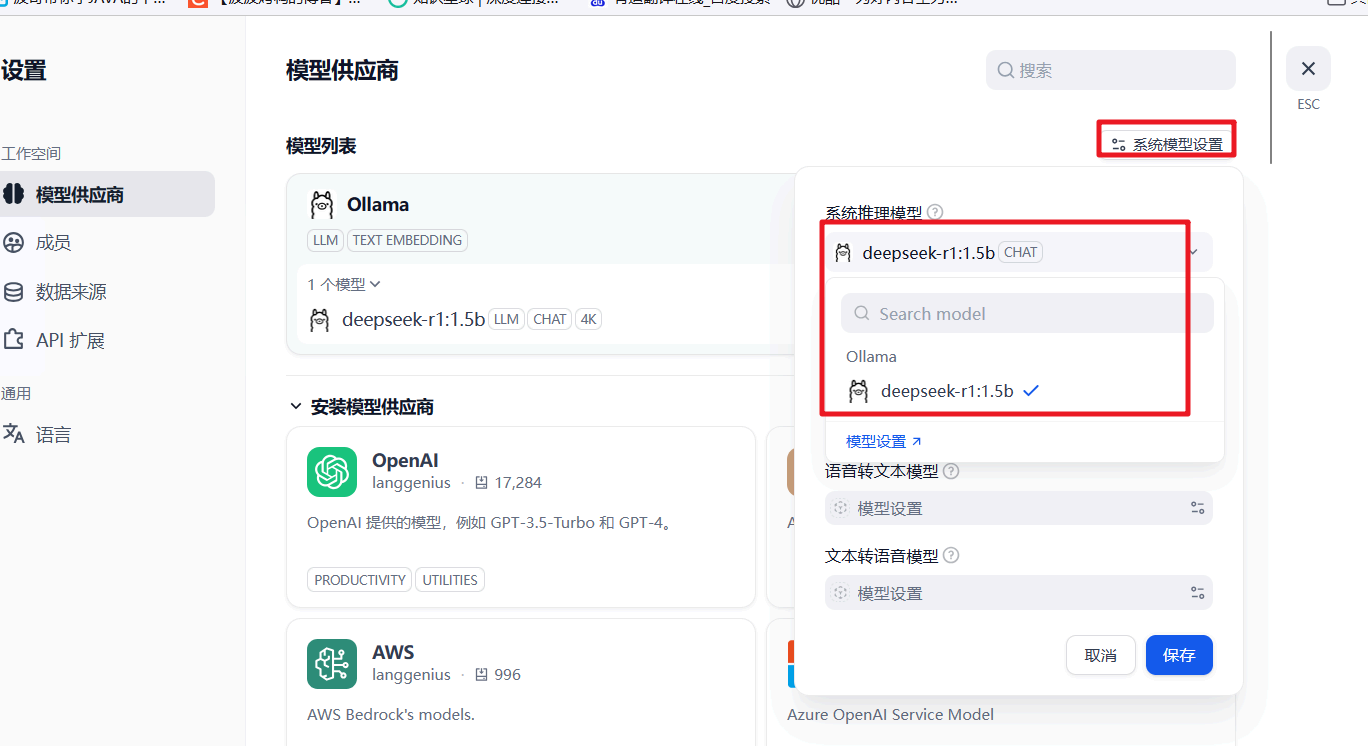The image size is (1368, 746).
Task: Open the 语音转文本模型 model selector
Action: (x=1018, y=508)
